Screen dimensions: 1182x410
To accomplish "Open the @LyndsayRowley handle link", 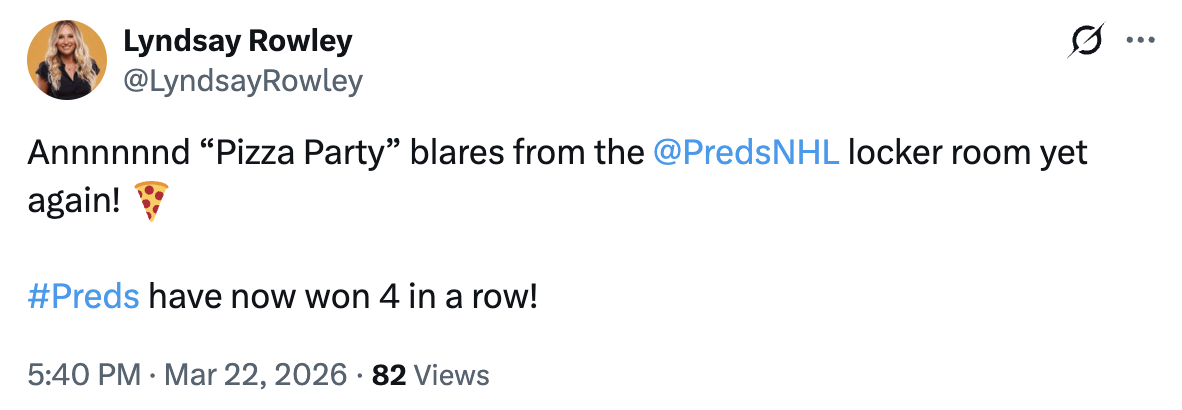I will 241,81.
